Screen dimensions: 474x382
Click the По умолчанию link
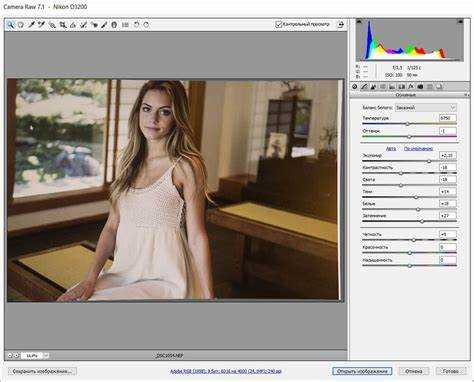[x=418, y=149]
